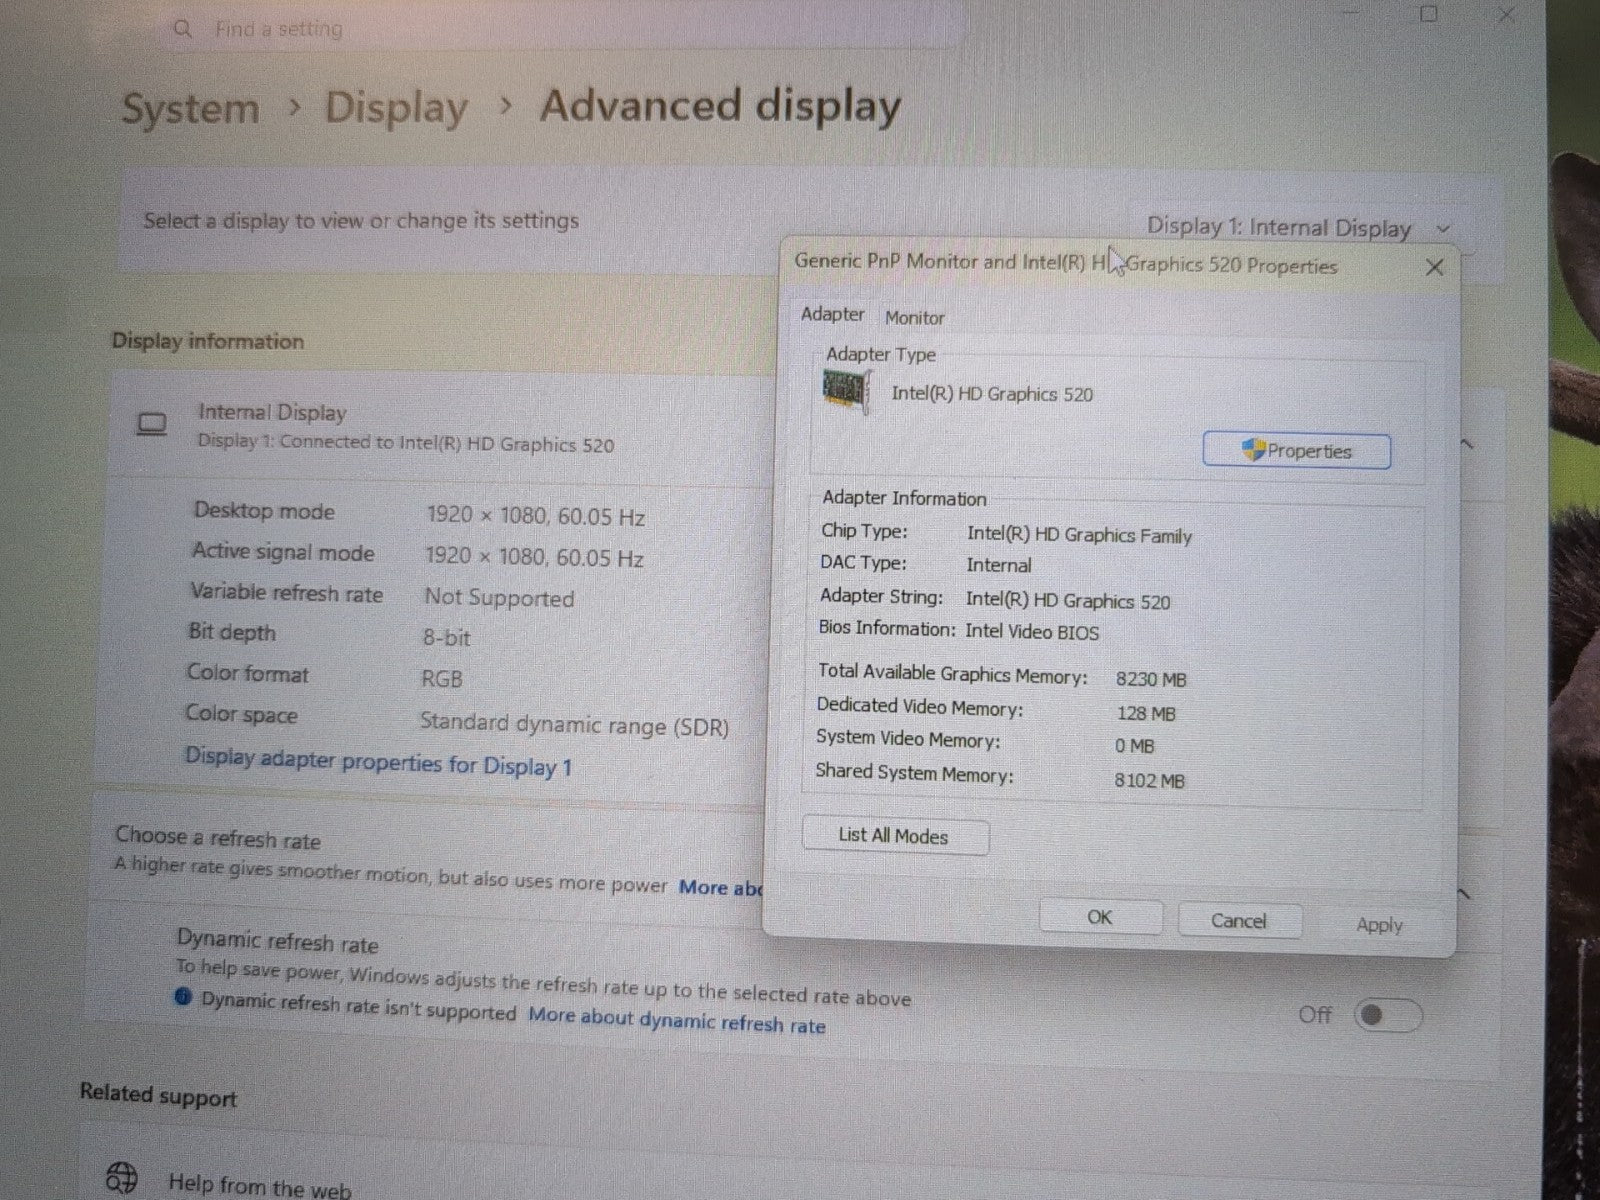The height and width of the screenshot is (1200, 1600).
Task: Click the DAC Type Internal value
Action: click(x=998, y=565)
